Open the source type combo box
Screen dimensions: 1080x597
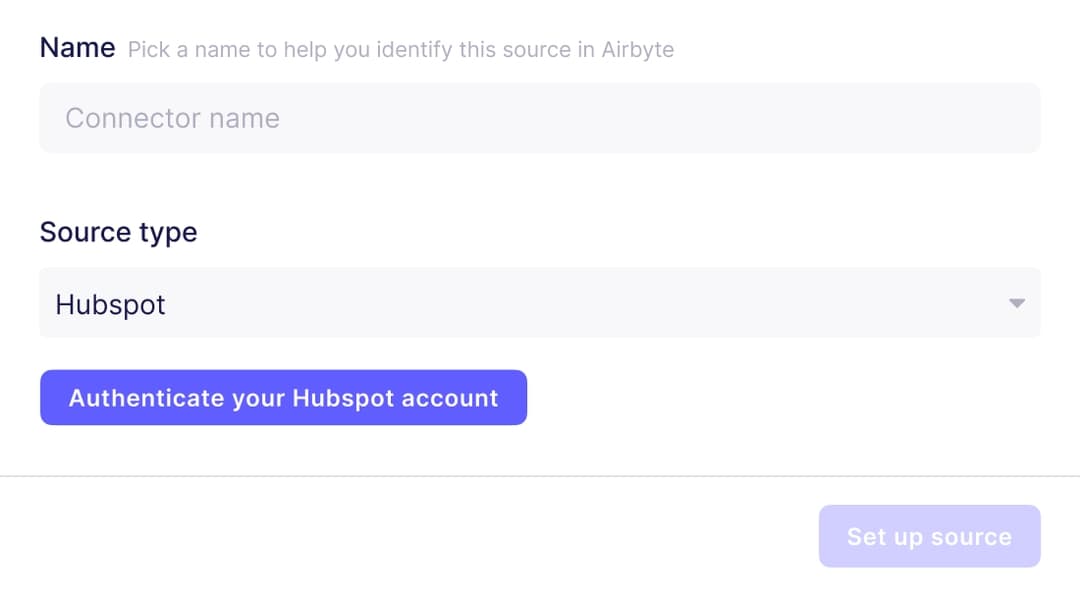[x=540, y=303]
